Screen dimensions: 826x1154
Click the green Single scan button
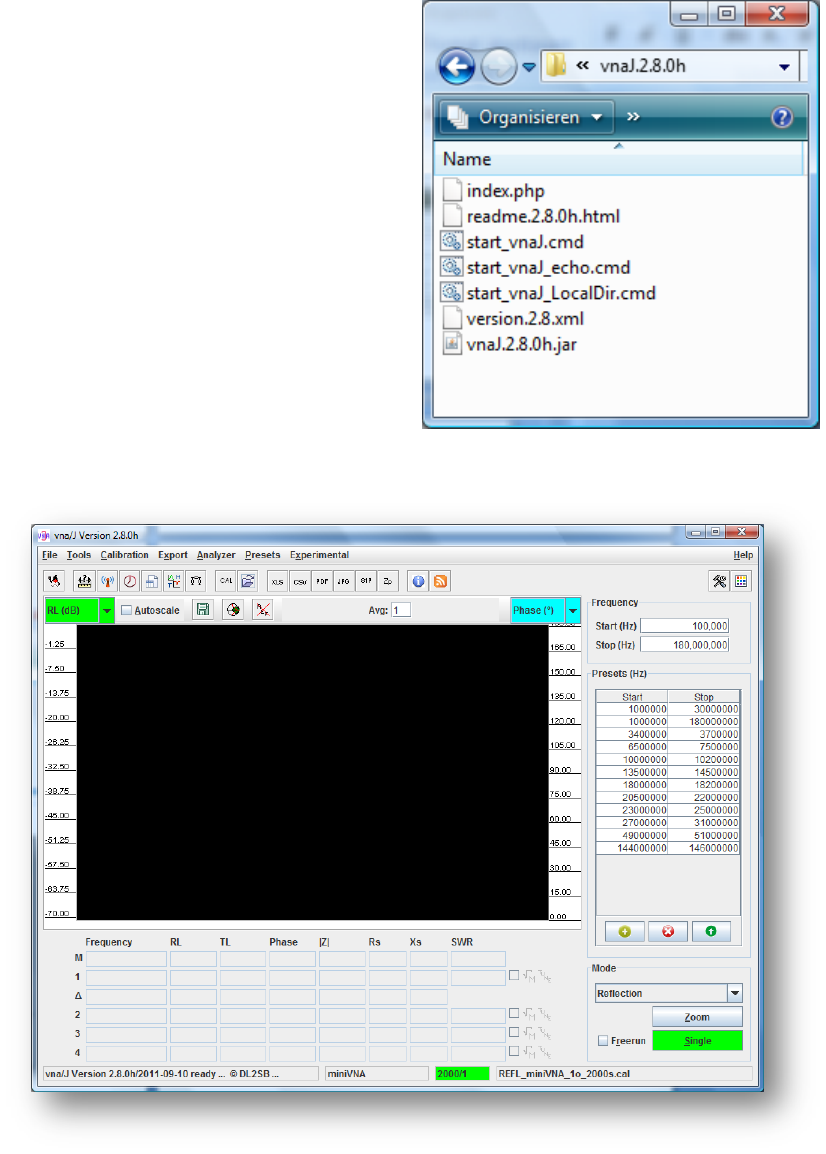[697, 1041]
